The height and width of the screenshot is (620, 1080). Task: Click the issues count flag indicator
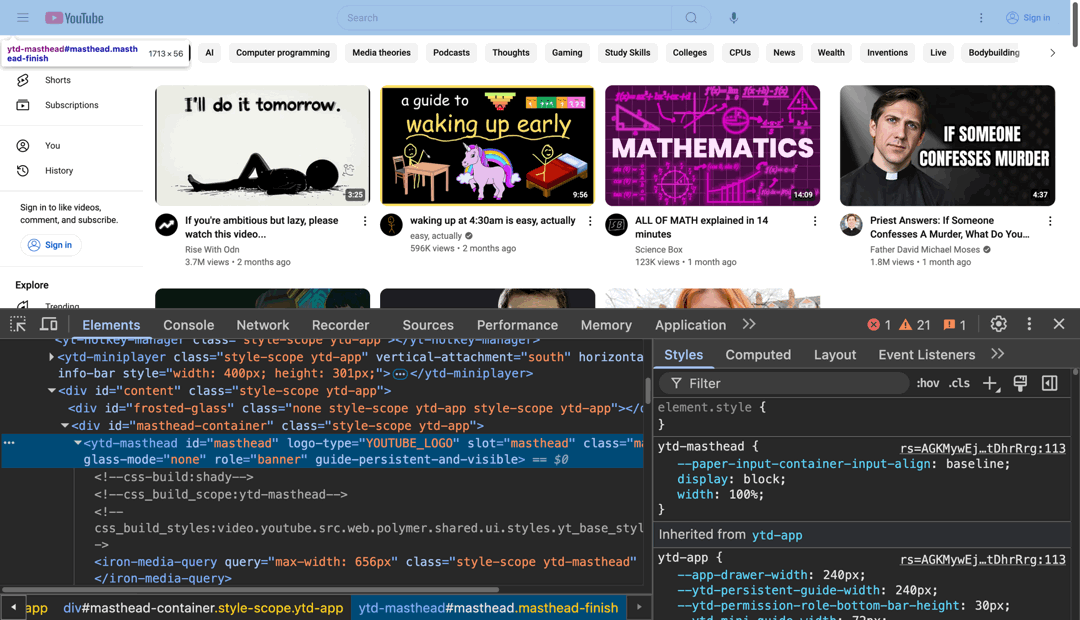(x=955, y=324)
